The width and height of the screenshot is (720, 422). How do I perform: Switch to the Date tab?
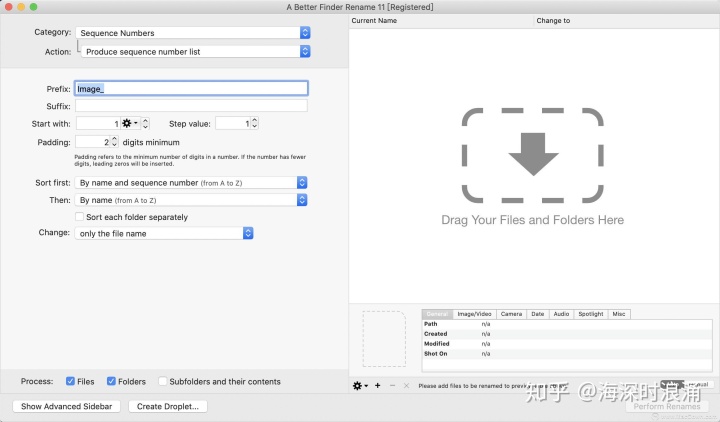[538, 314]
